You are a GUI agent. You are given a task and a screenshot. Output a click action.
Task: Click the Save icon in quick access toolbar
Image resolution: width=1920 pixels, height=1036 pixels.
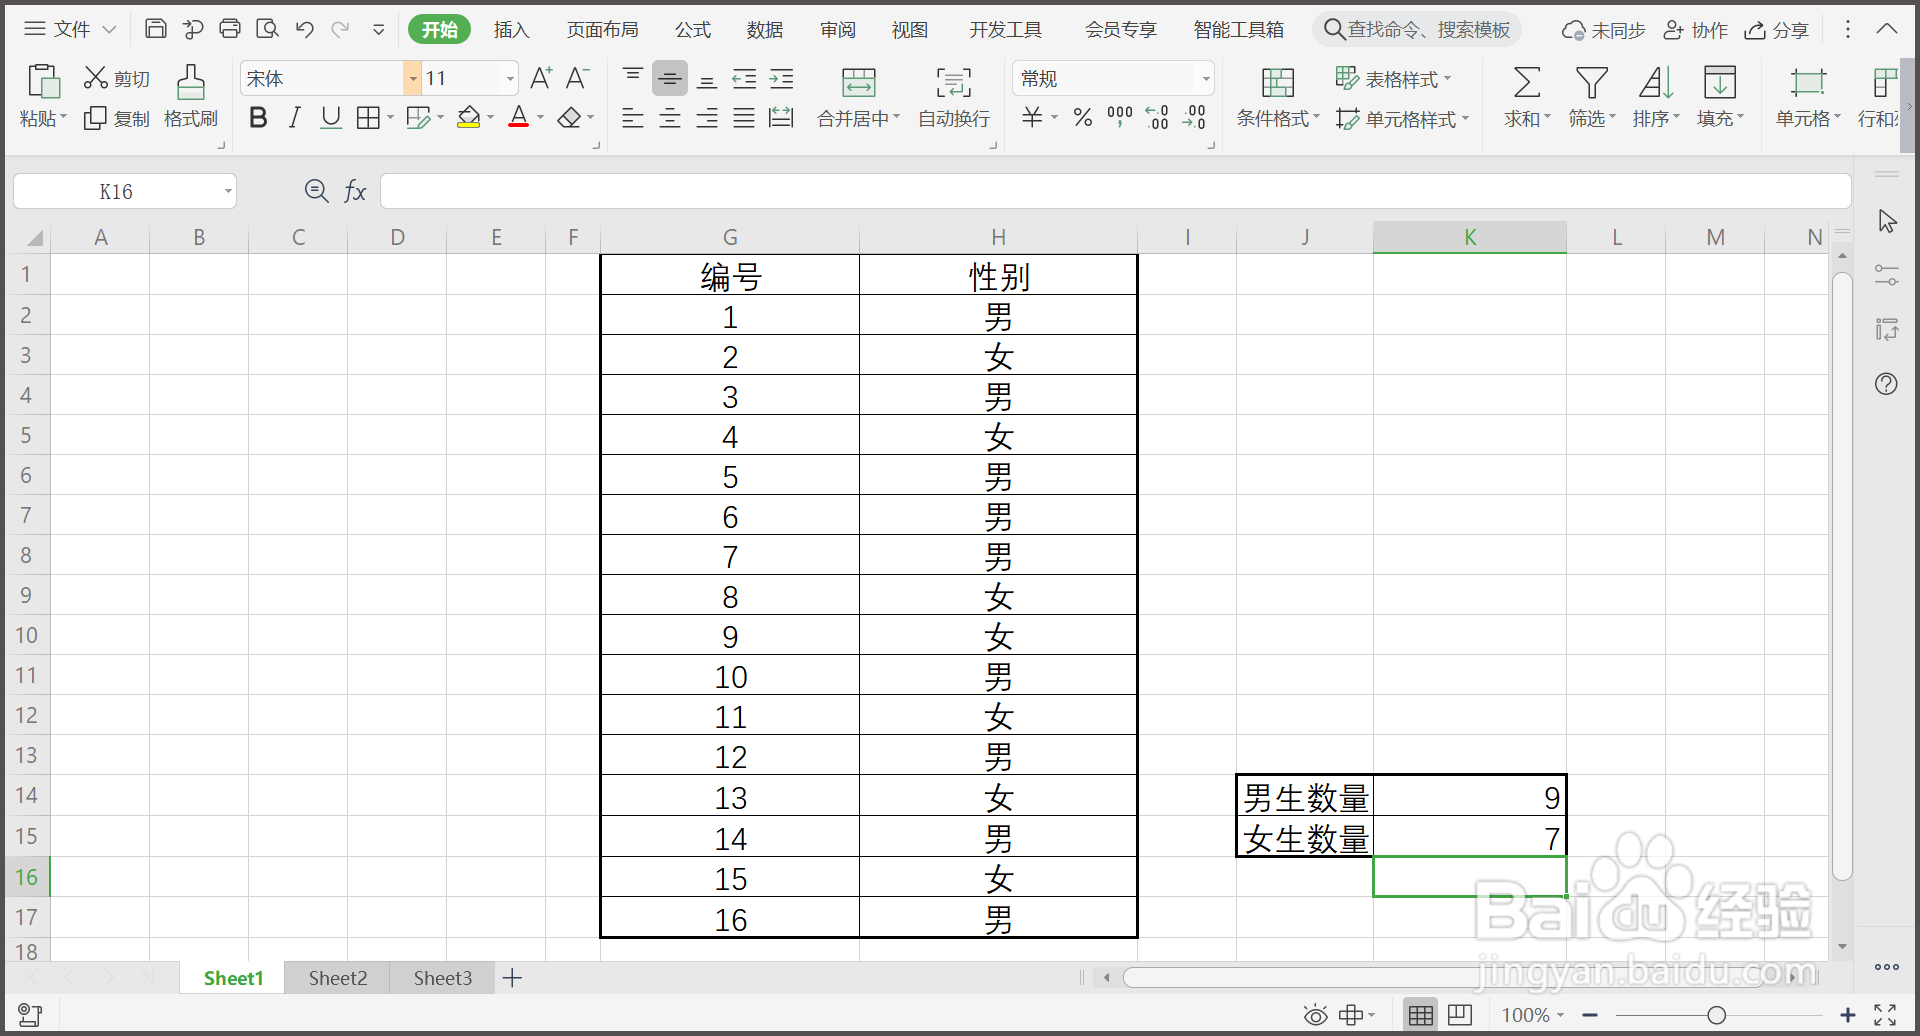coord(156,29)
